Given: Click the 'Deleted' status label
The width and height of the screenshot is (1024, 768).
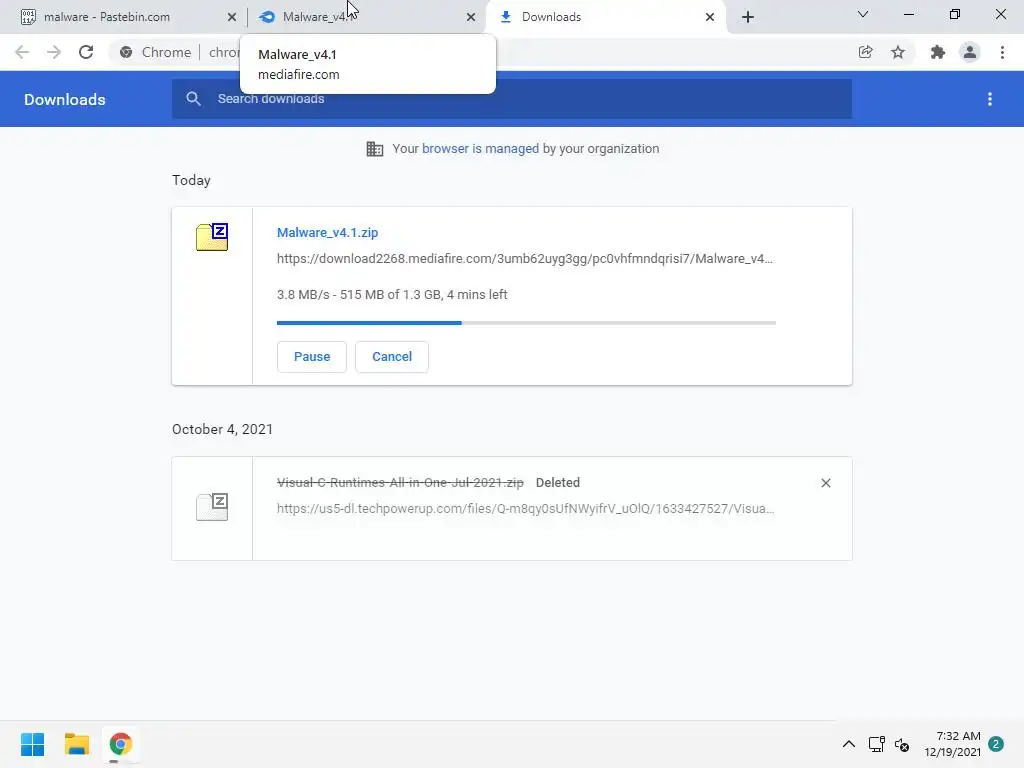Looking at the screenshot, I should coord(558,483).
